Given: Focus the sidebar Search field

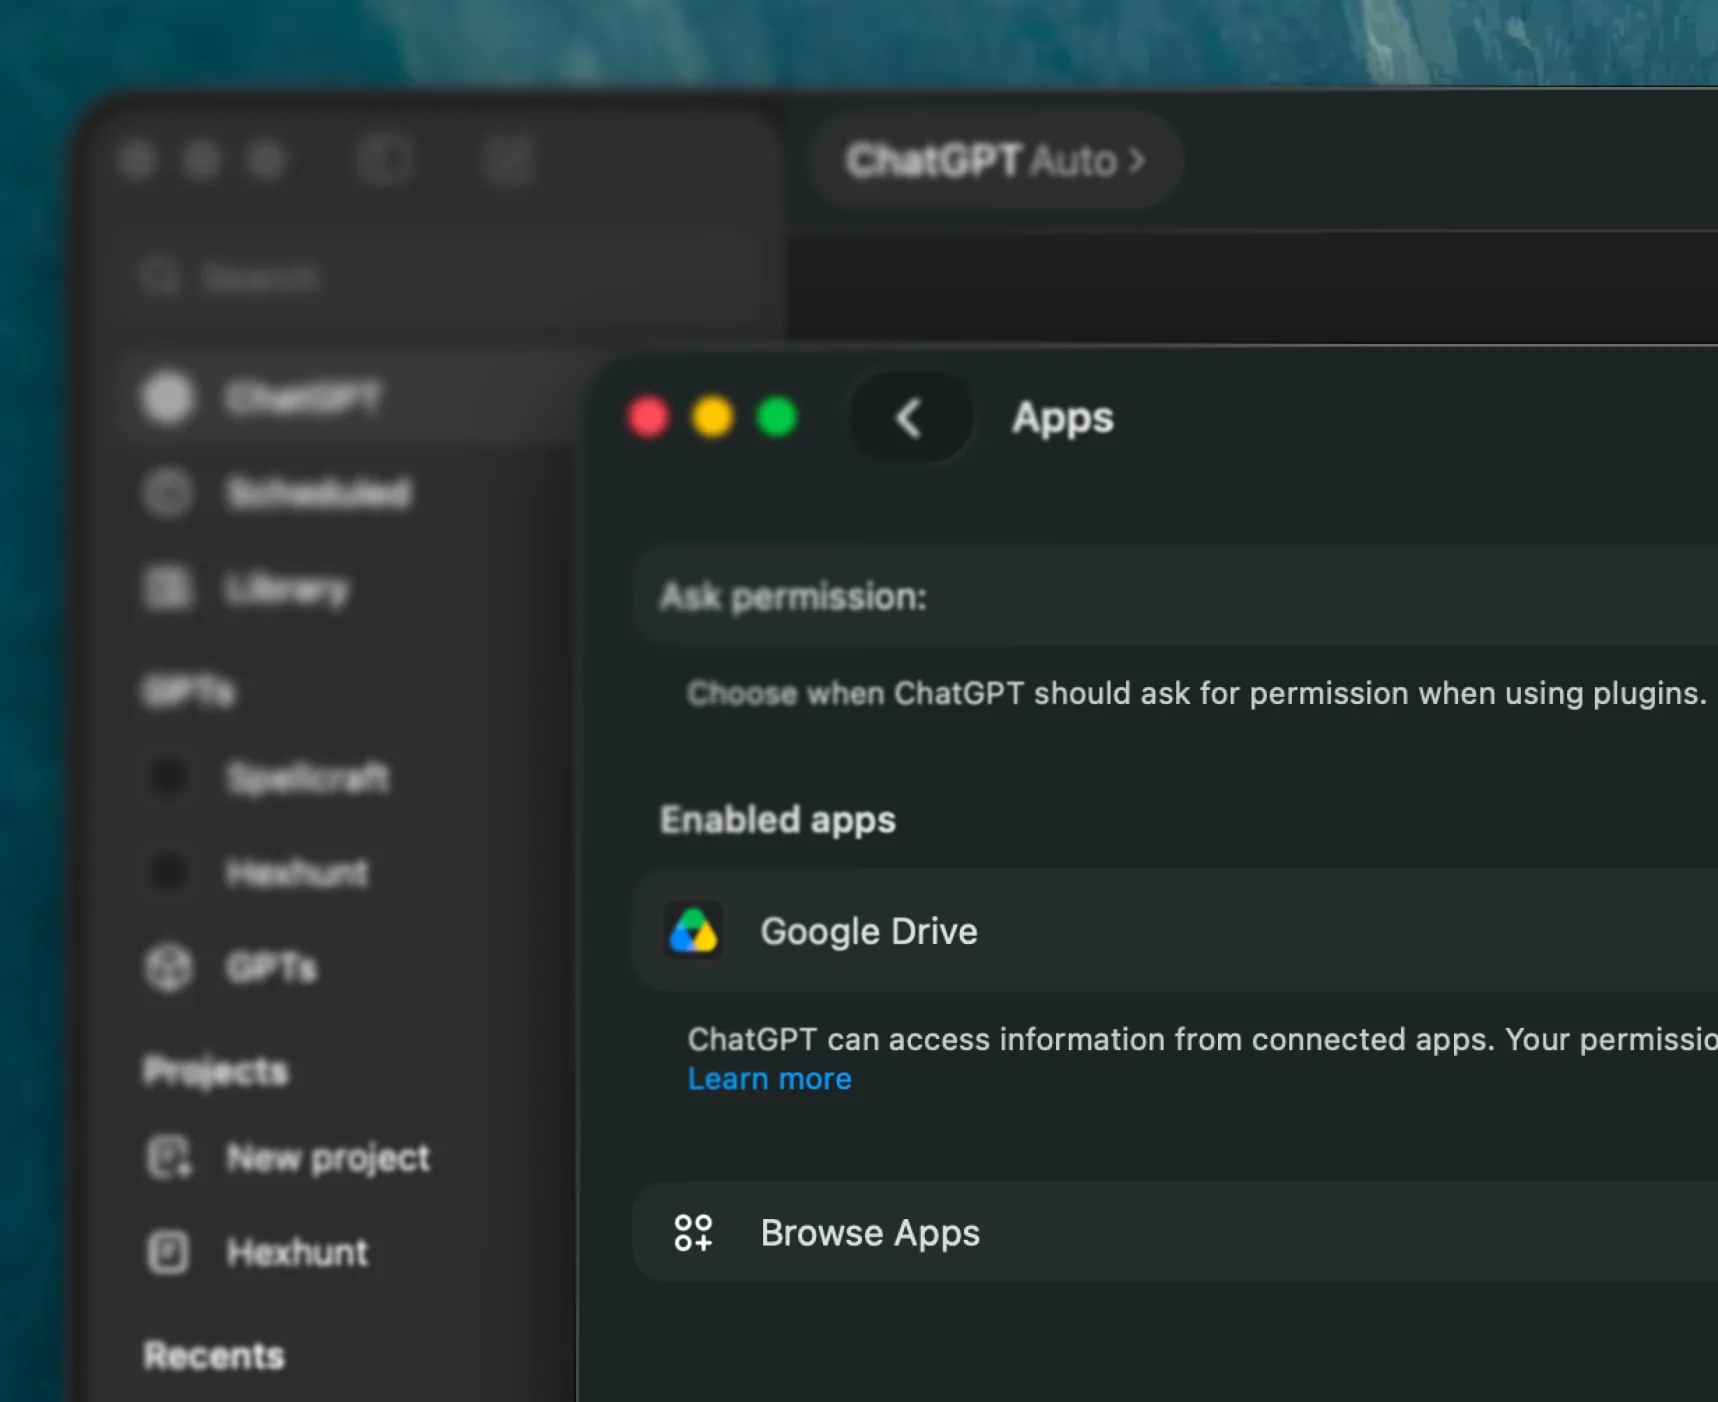Looking at the screenshot, I should [x=440, y=277].
